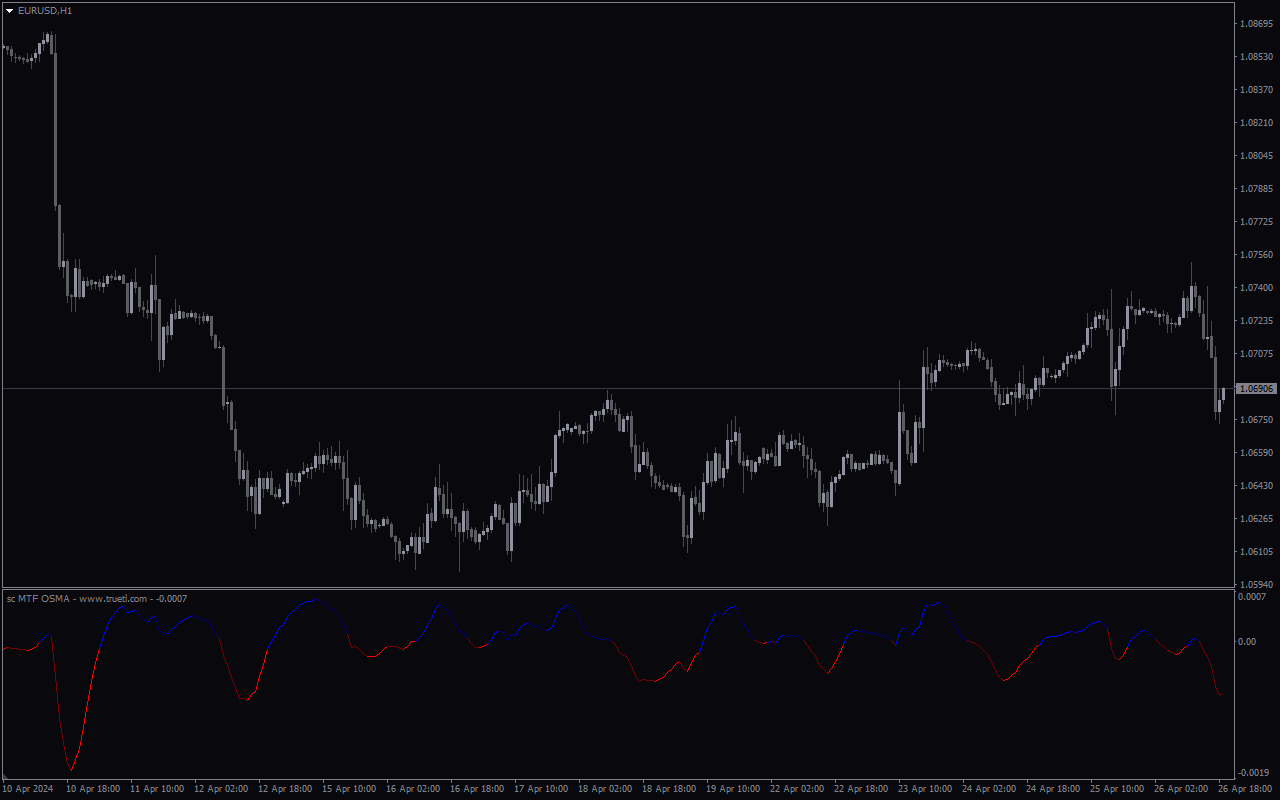
Task: Click the 1.08695 price axis value
Action: click(x=1257, y=23)
